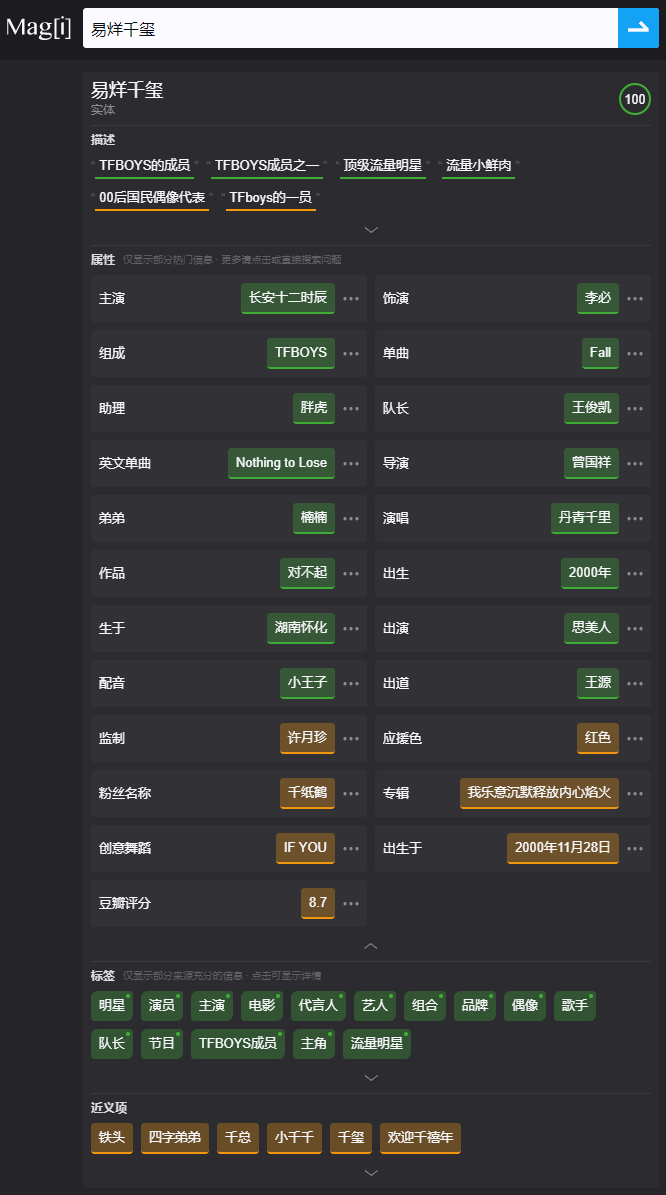Expand the 描述 section with the chevron
This screenshot has width=666, height=1195.
click(371, 229)
